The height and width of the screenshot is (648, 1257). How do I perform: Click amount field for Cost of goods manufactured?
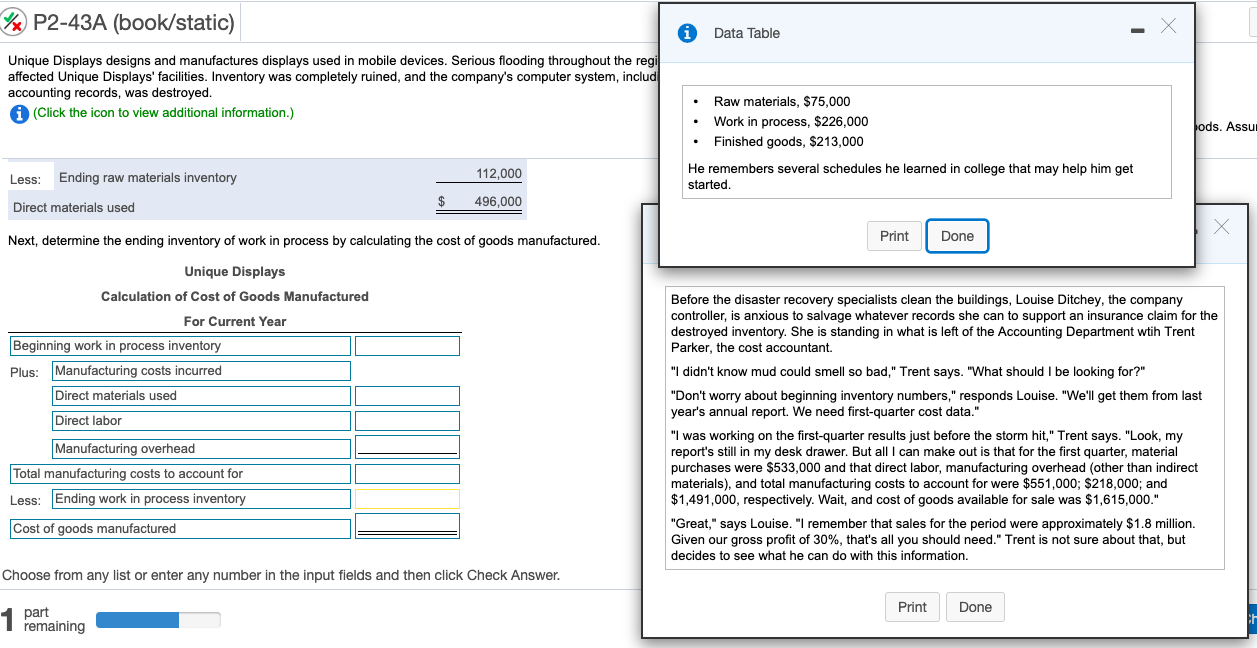click(x=407, y=527)
